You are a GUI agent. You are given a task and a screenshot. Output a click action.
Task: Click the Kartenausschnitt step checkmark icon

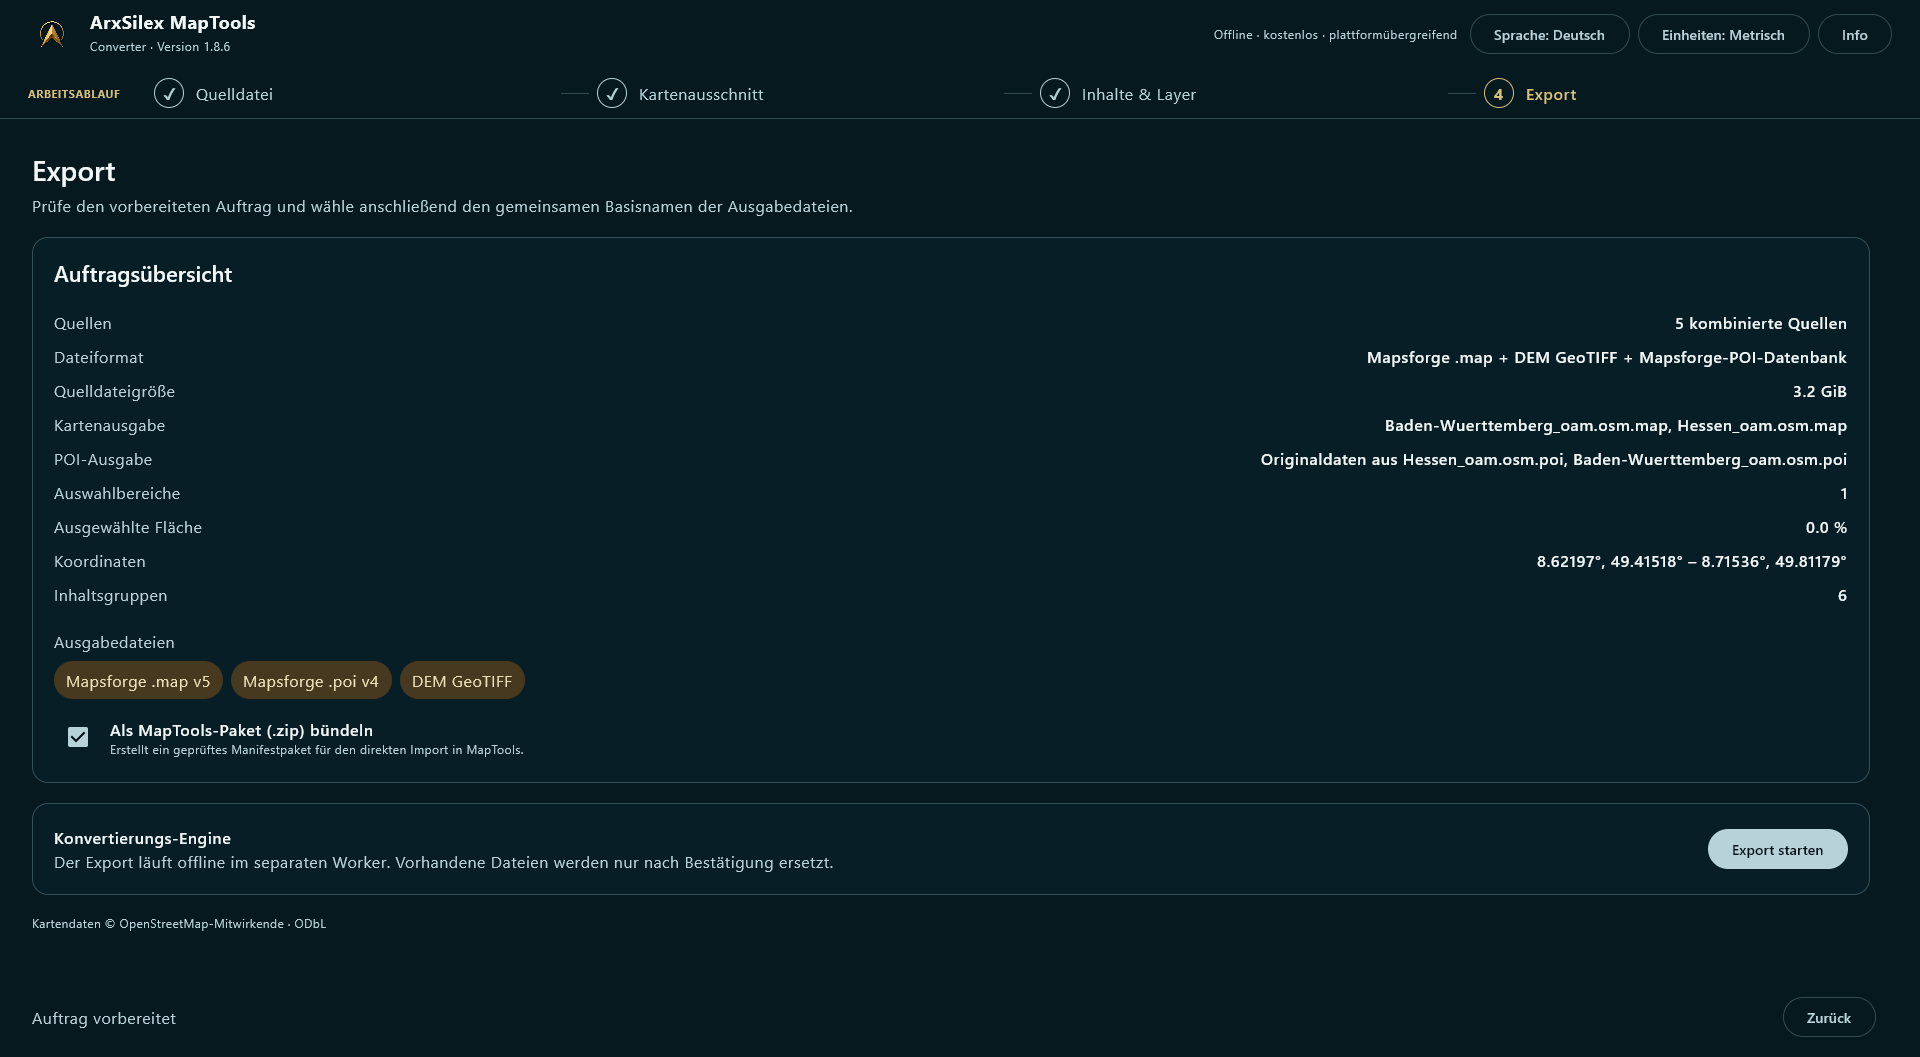612,94
